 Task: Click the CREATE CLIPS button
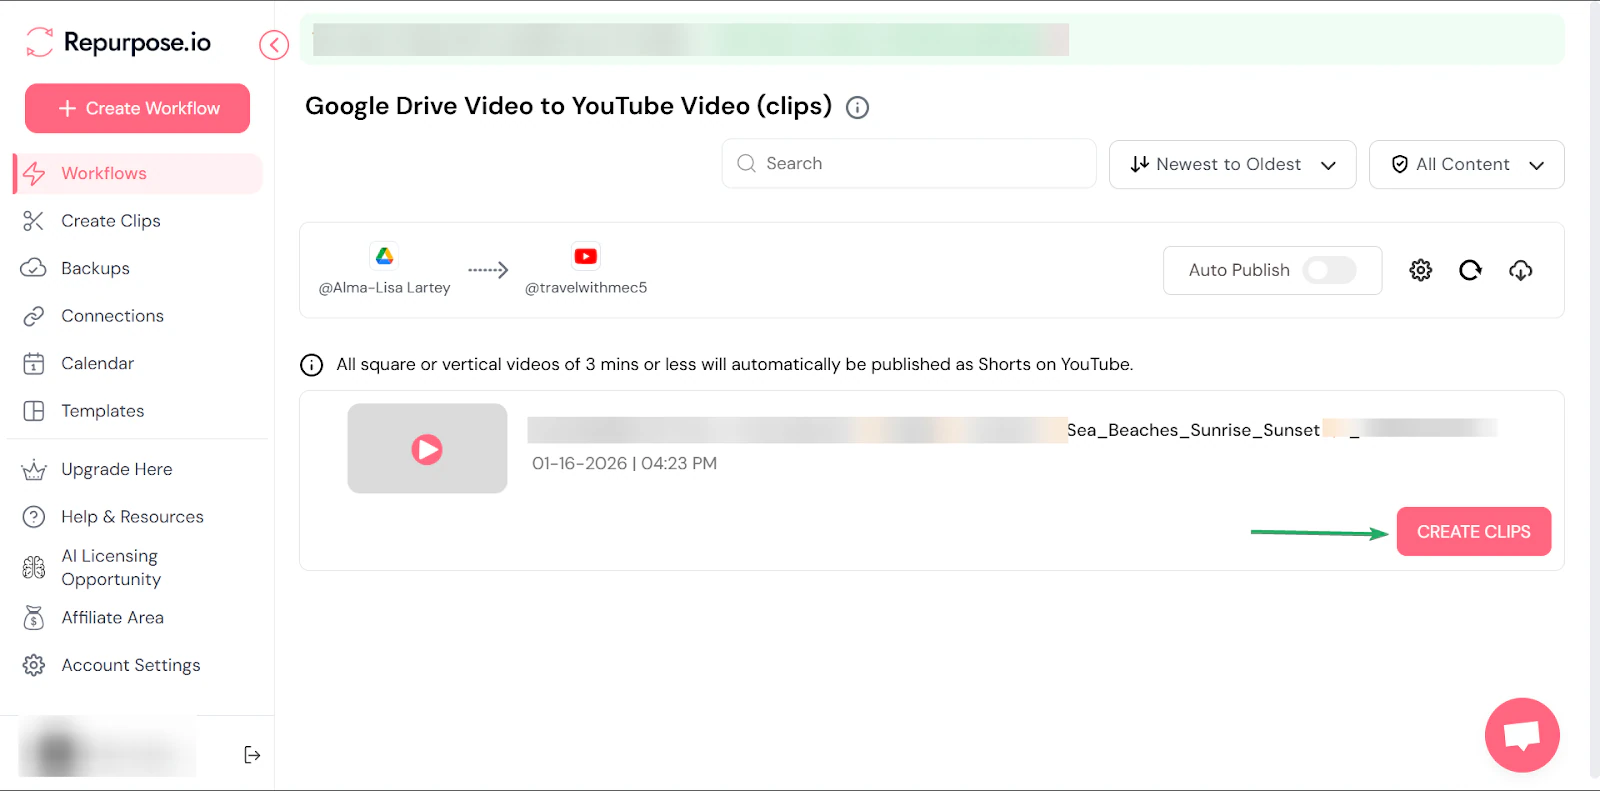tap(1474, 531)
